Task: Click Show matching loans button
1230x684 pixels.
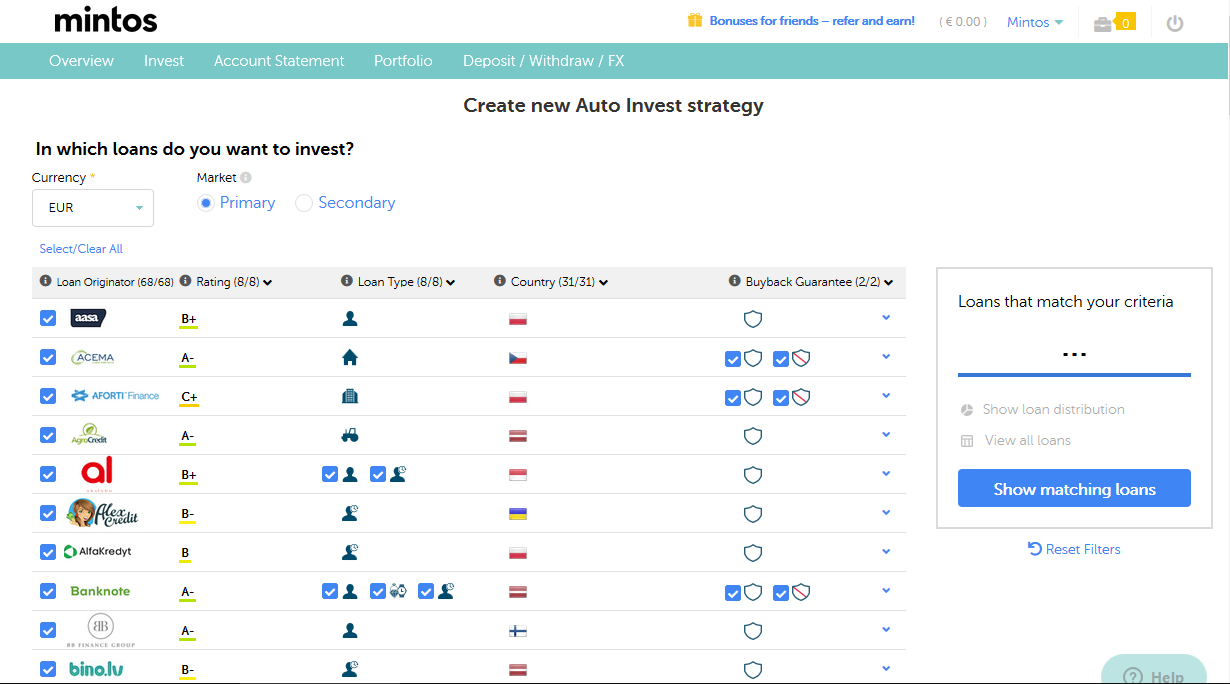Action: coord(1074,488)
